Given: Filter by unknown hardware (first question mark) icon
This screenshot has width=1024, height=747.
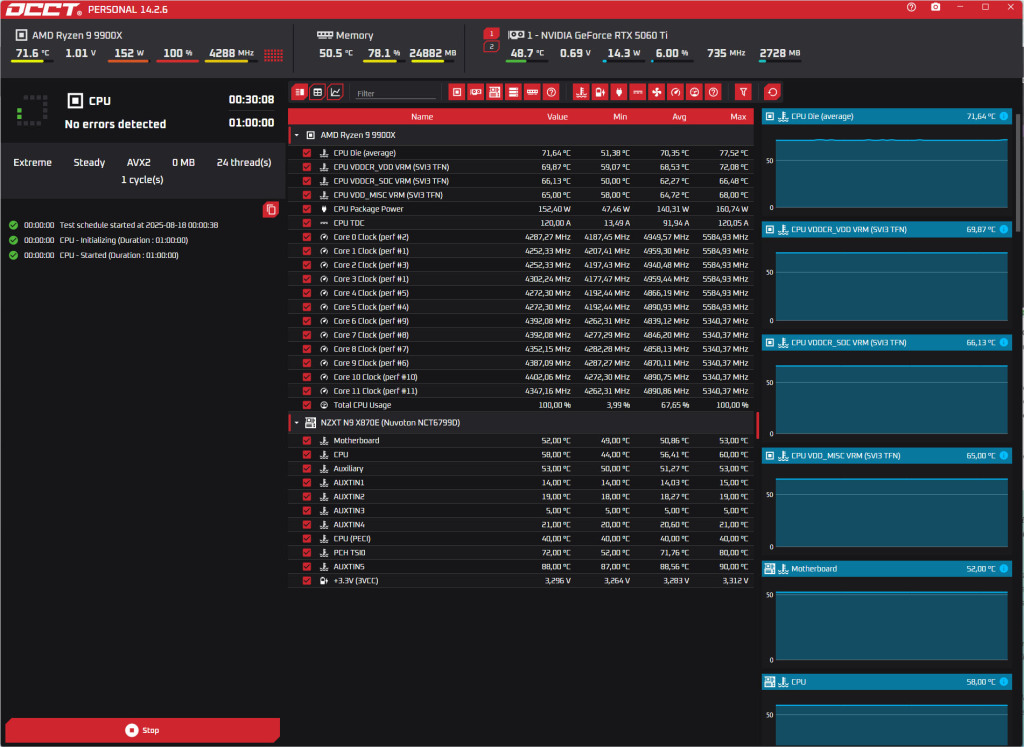Looking at the screenshot, I should click(x=551, y=92).
